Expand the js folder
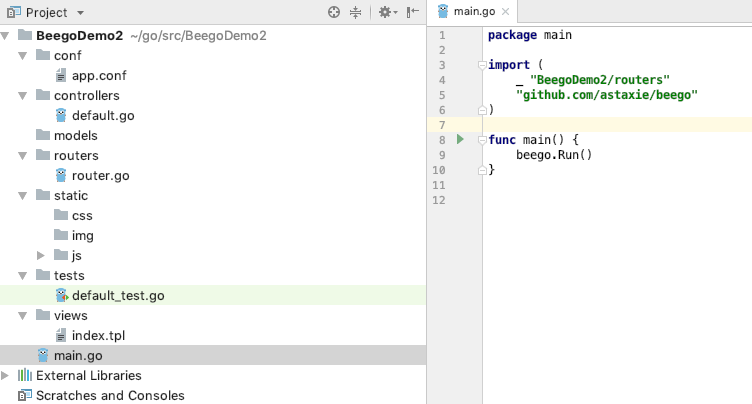 pos(41,255)
